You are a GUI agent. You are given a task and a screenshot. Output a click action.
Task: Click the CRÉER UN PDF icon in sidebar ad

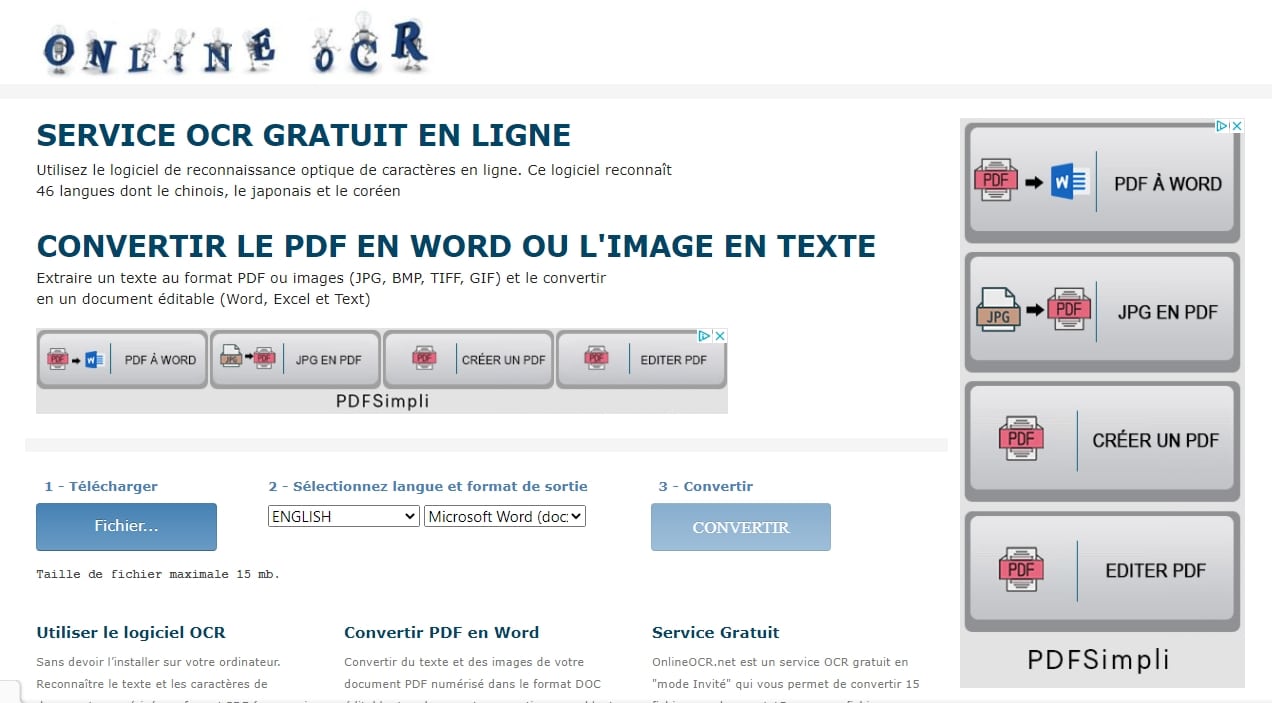pos(1100,441)
